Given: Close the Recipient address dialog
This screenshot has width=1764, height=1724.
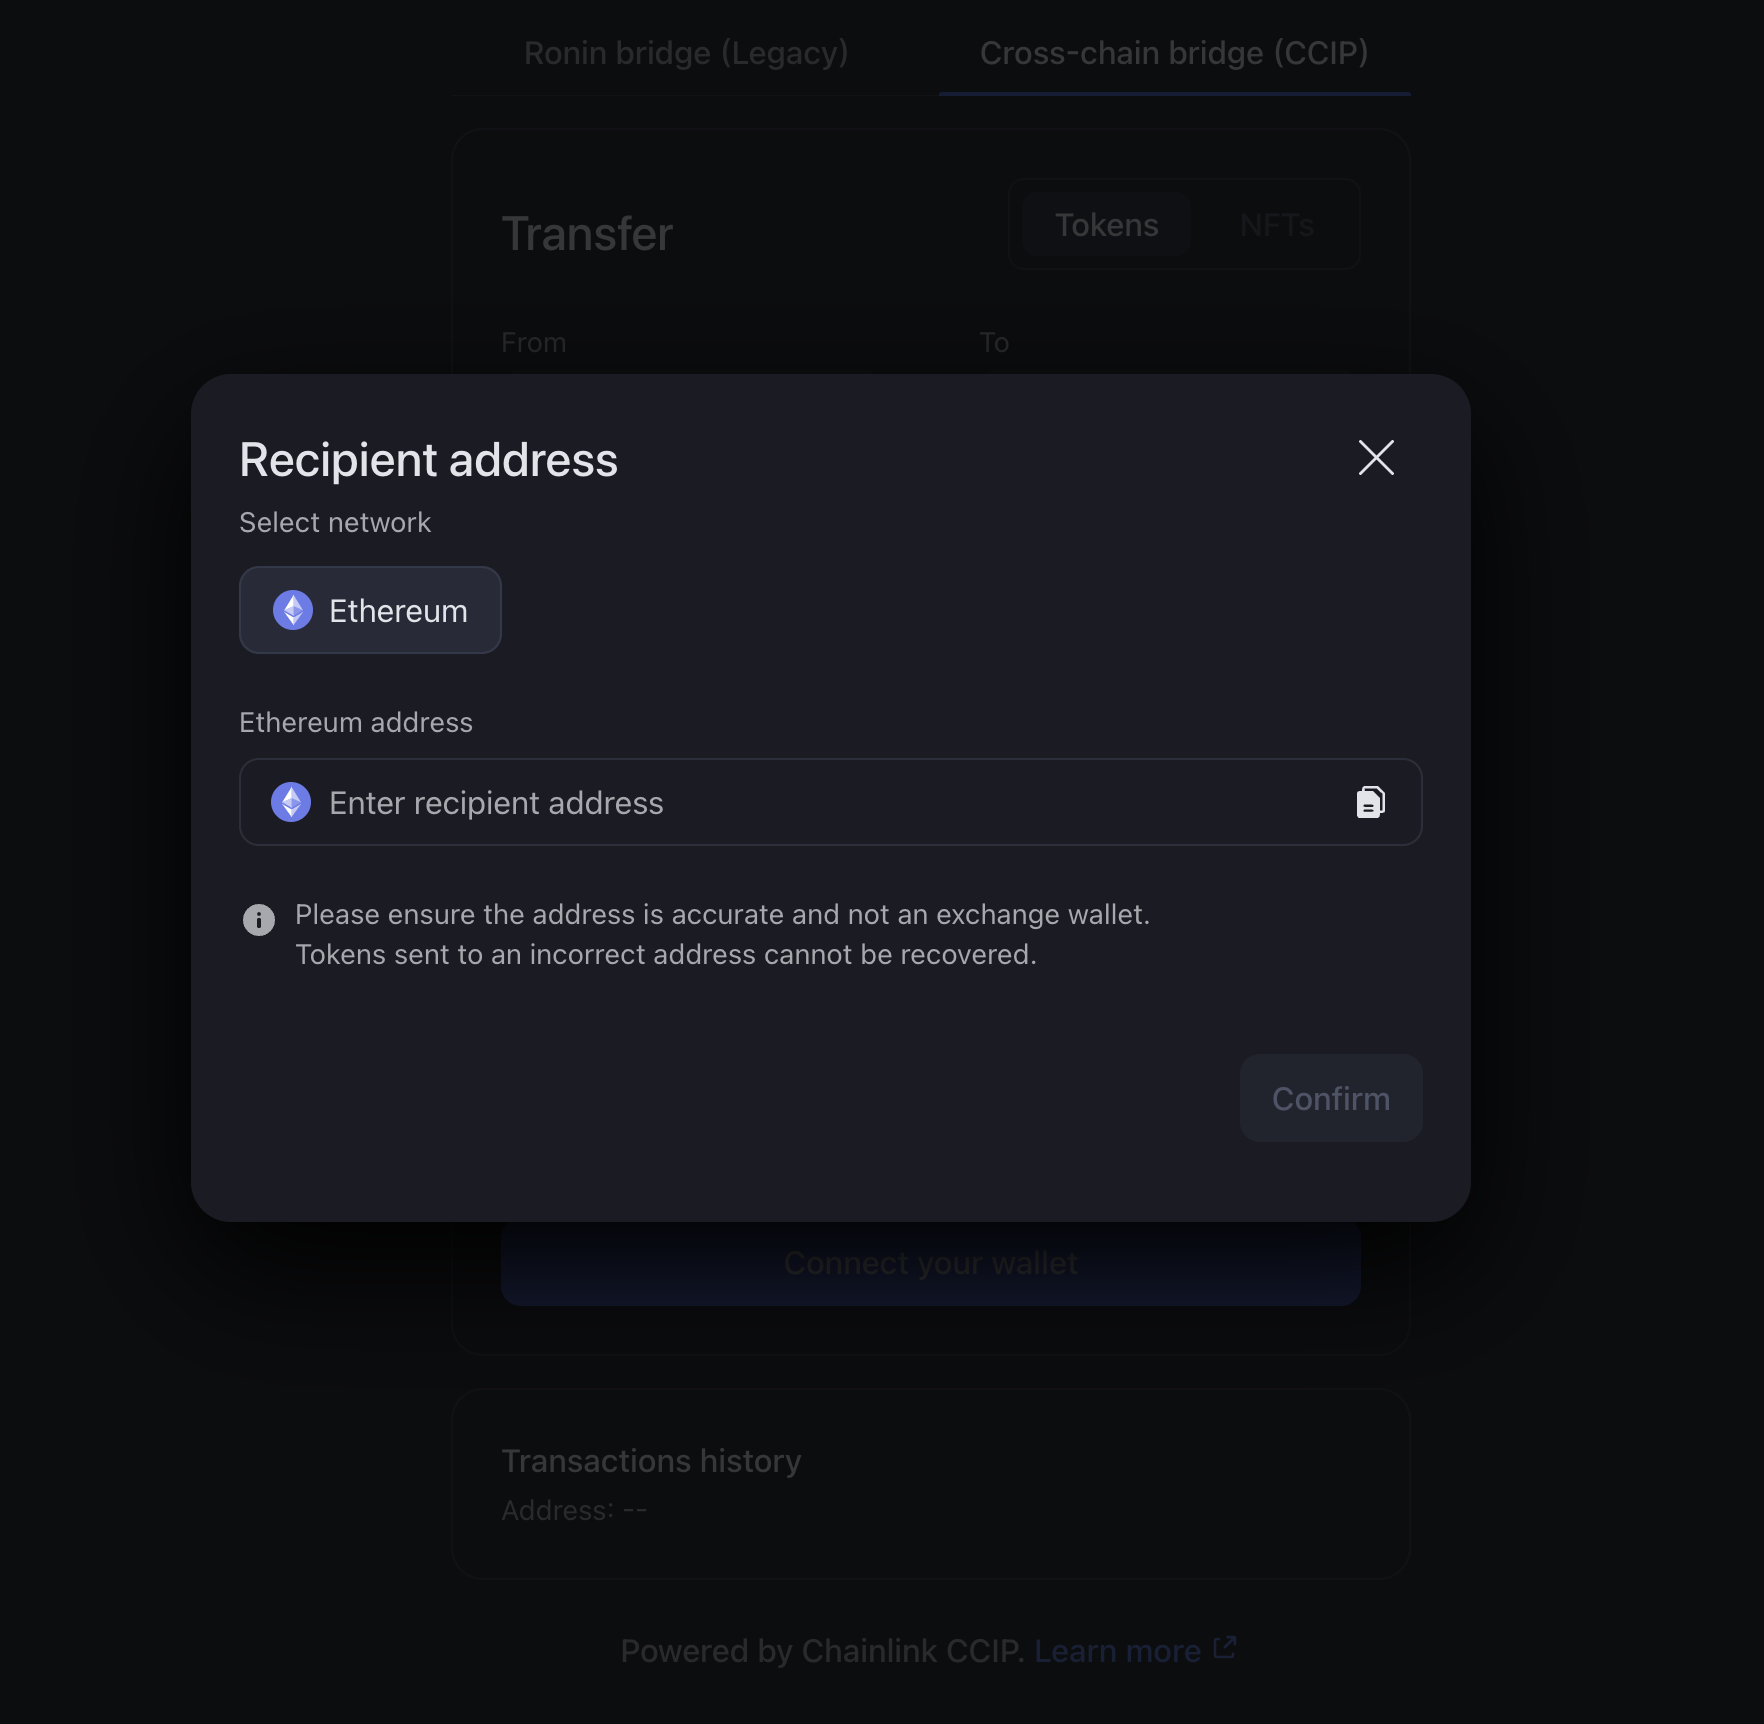Looking at the screenshot, I should [x=1376, y=458].
